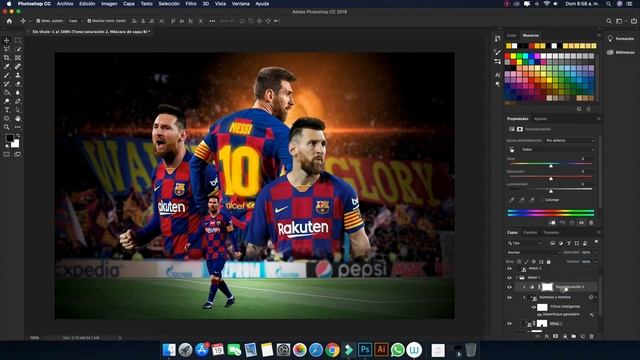This screenshot has width=640, height=360.
Task: Click the Home icon in options bar
Action: point(9,21)
